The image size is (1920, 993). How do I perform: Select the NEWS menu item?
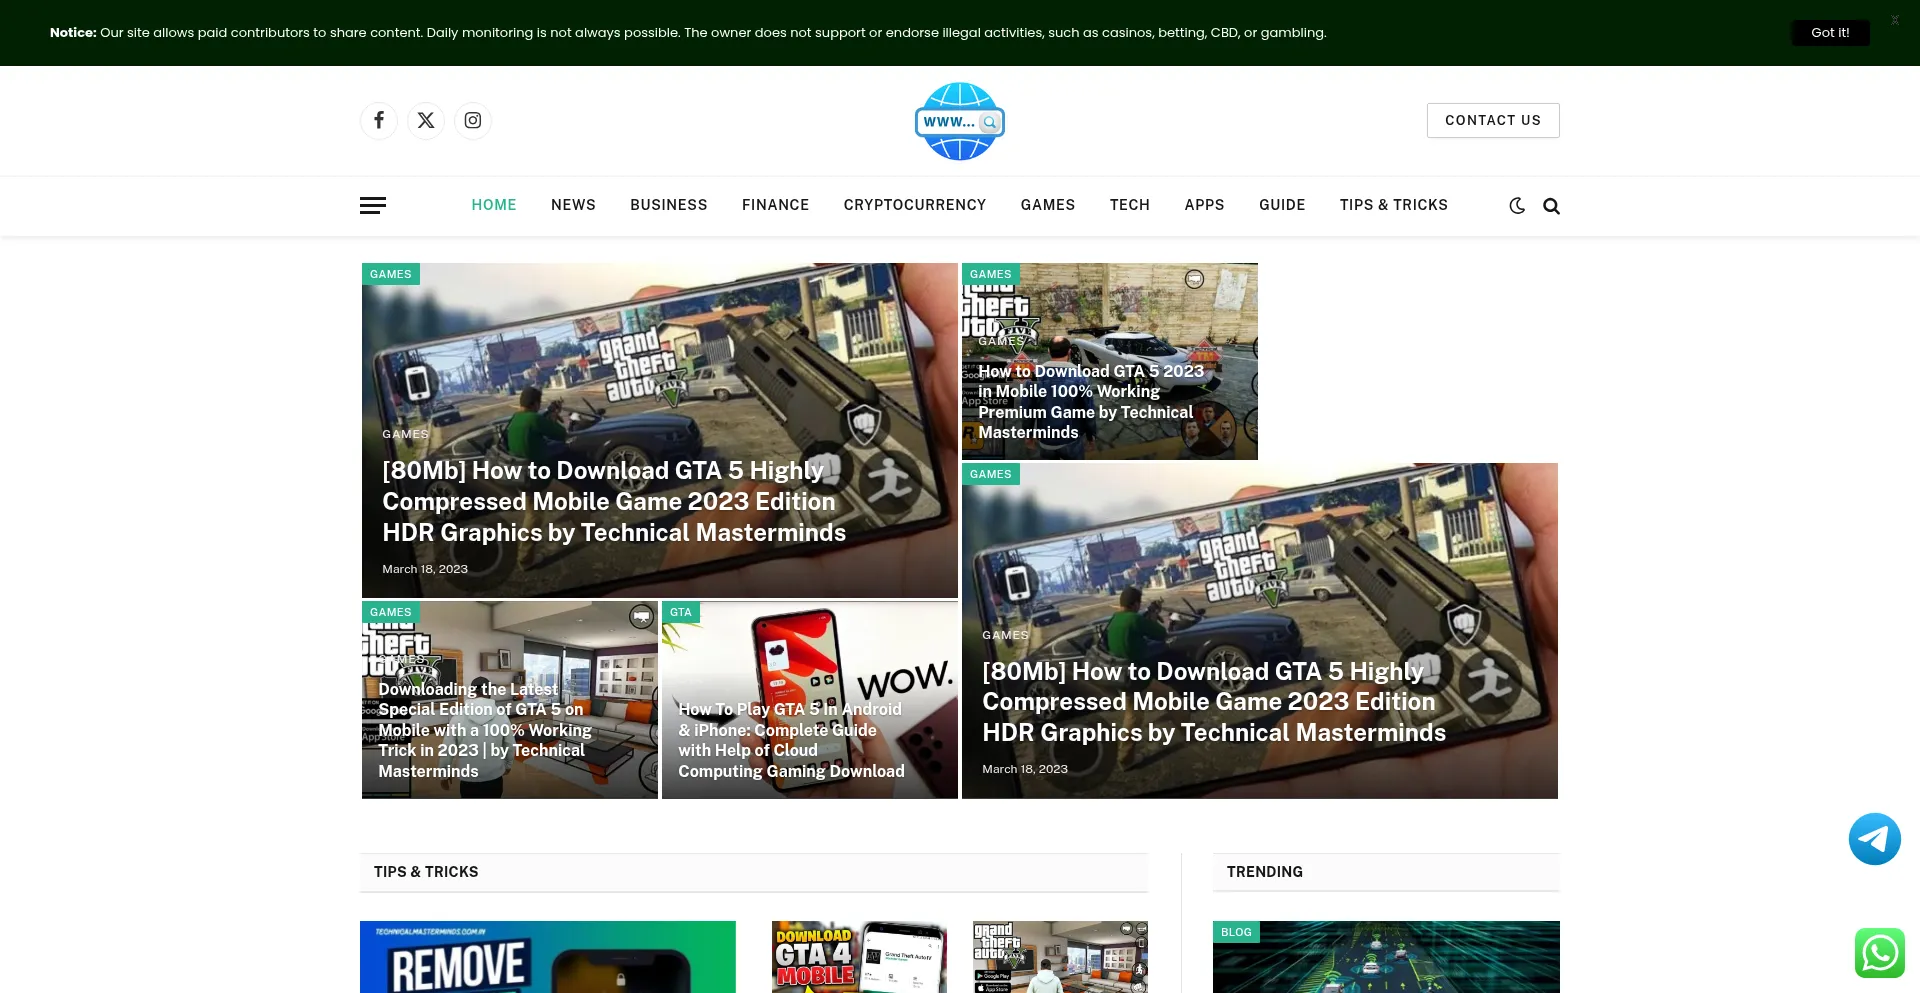point(573,205)
